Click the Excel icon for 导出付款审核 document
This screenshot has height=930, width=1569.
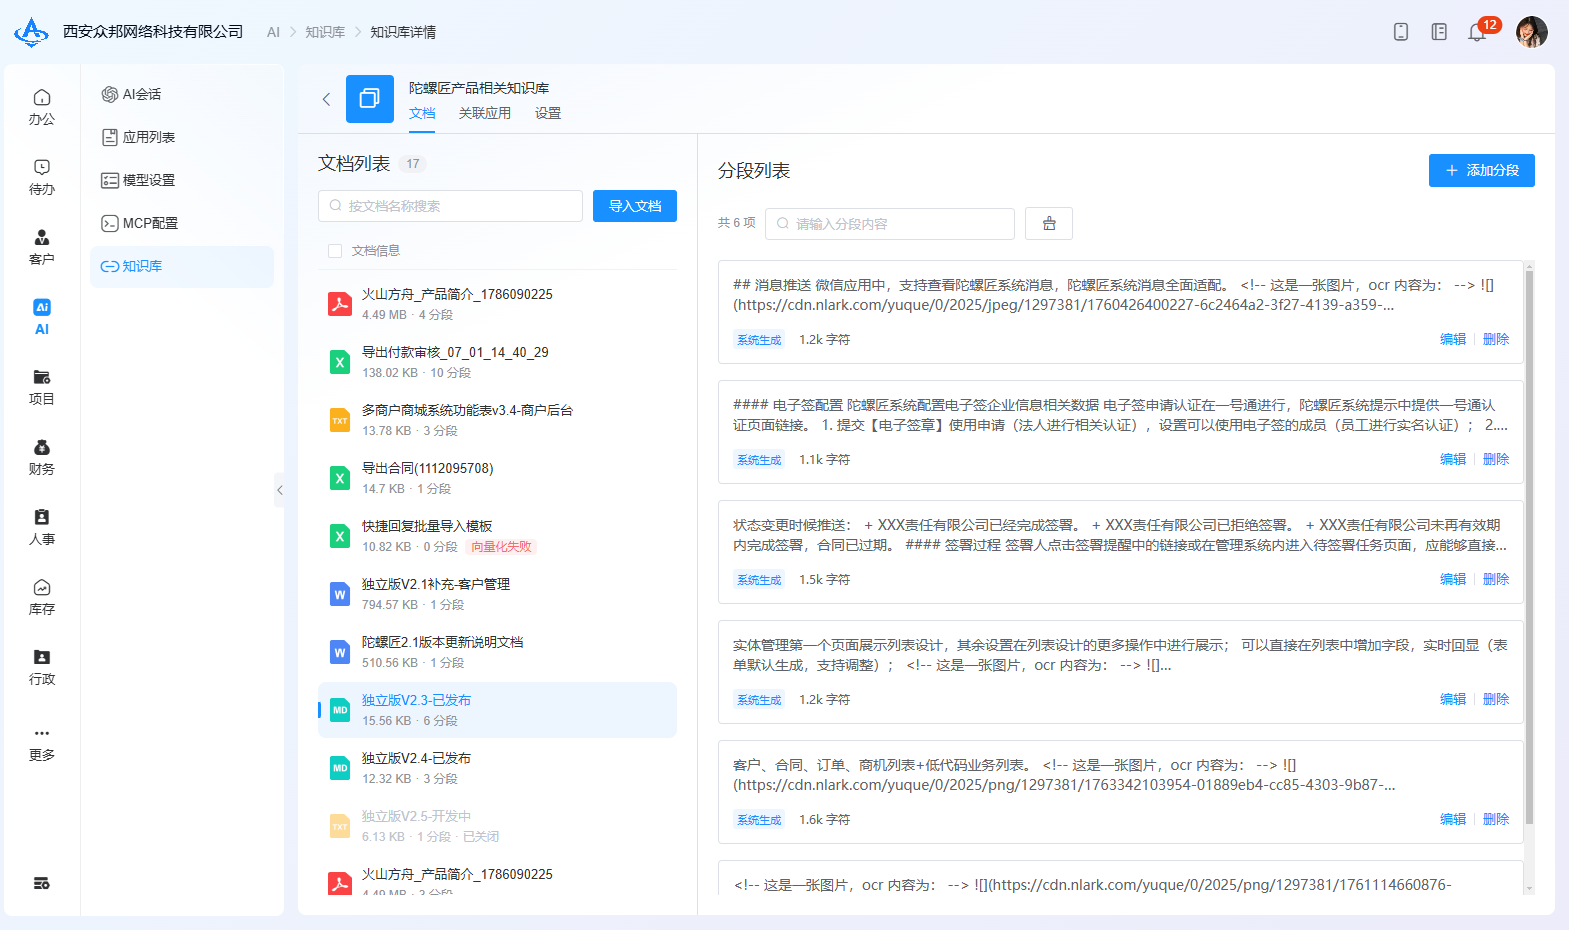click(x=340, y=362)
